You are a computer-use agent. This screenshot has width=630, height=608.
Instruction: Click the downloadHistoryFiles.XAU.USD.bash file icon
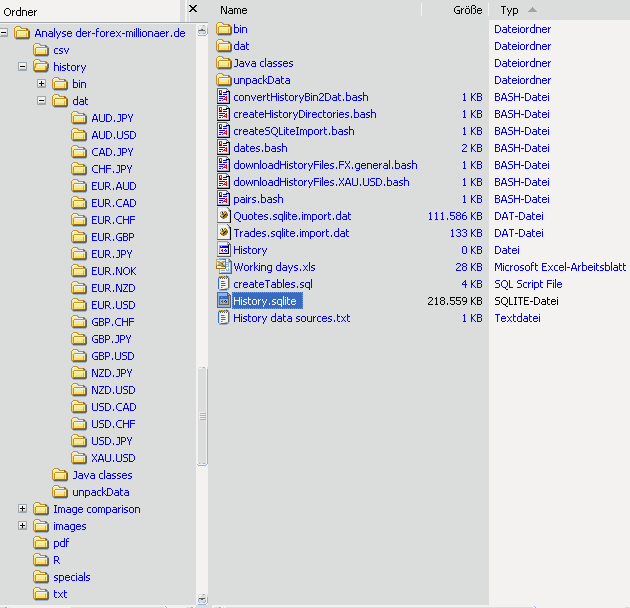[223, 182]
